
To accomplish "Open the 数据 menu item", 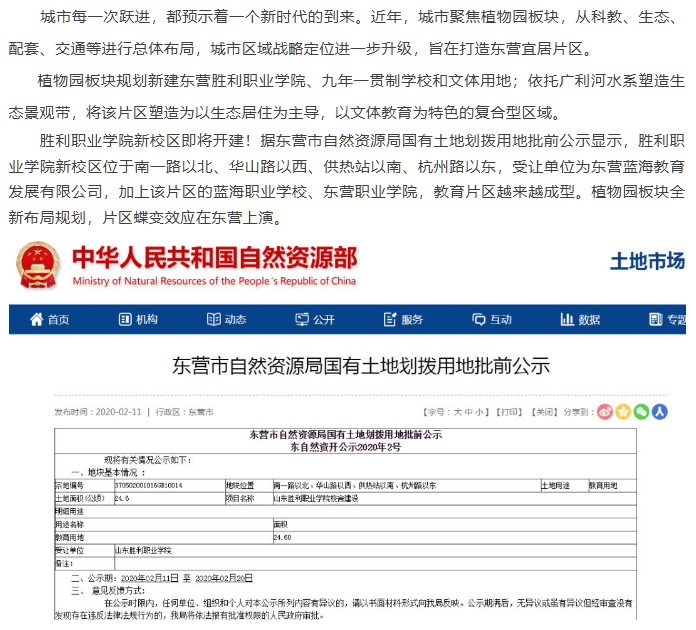I will point(580,319).
